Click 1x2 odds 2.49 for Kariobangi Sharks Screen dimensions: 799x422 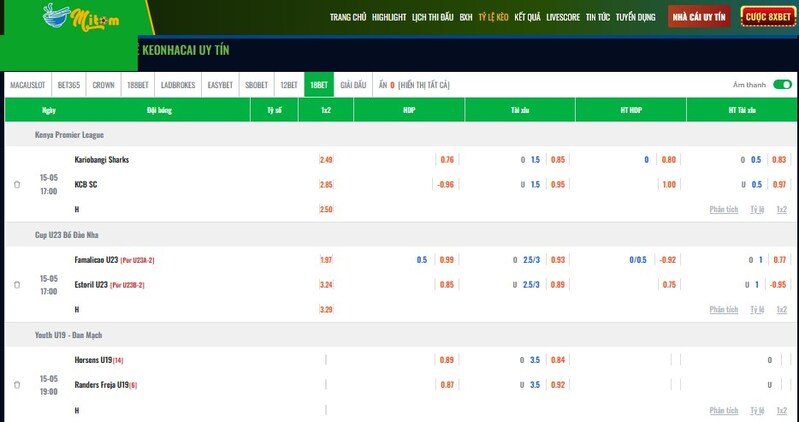[326, 160]
